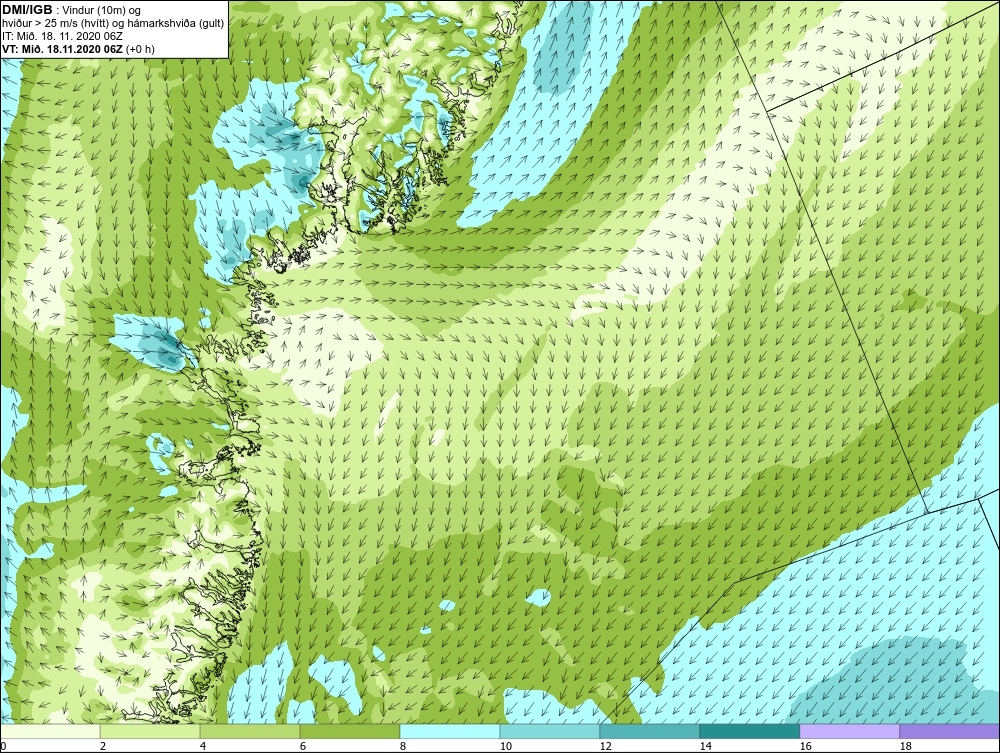The image size is (1000, 753).
Task: Click the legend scale label '2'
Action: pos(103,746)
